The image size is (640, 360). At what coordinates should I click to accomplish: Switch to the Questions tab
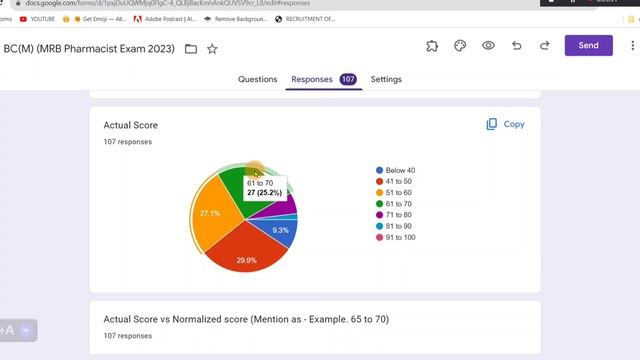pos(258,79)
